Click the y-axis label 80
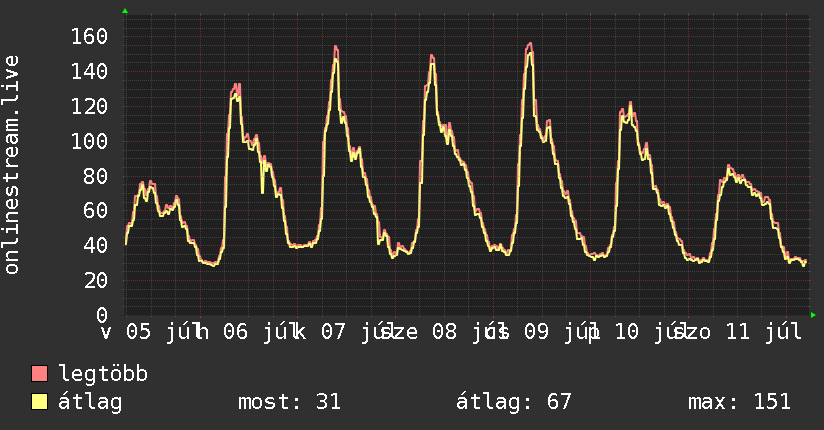The width and height of the screenshot is (824, 430). (x=96, y=176)
